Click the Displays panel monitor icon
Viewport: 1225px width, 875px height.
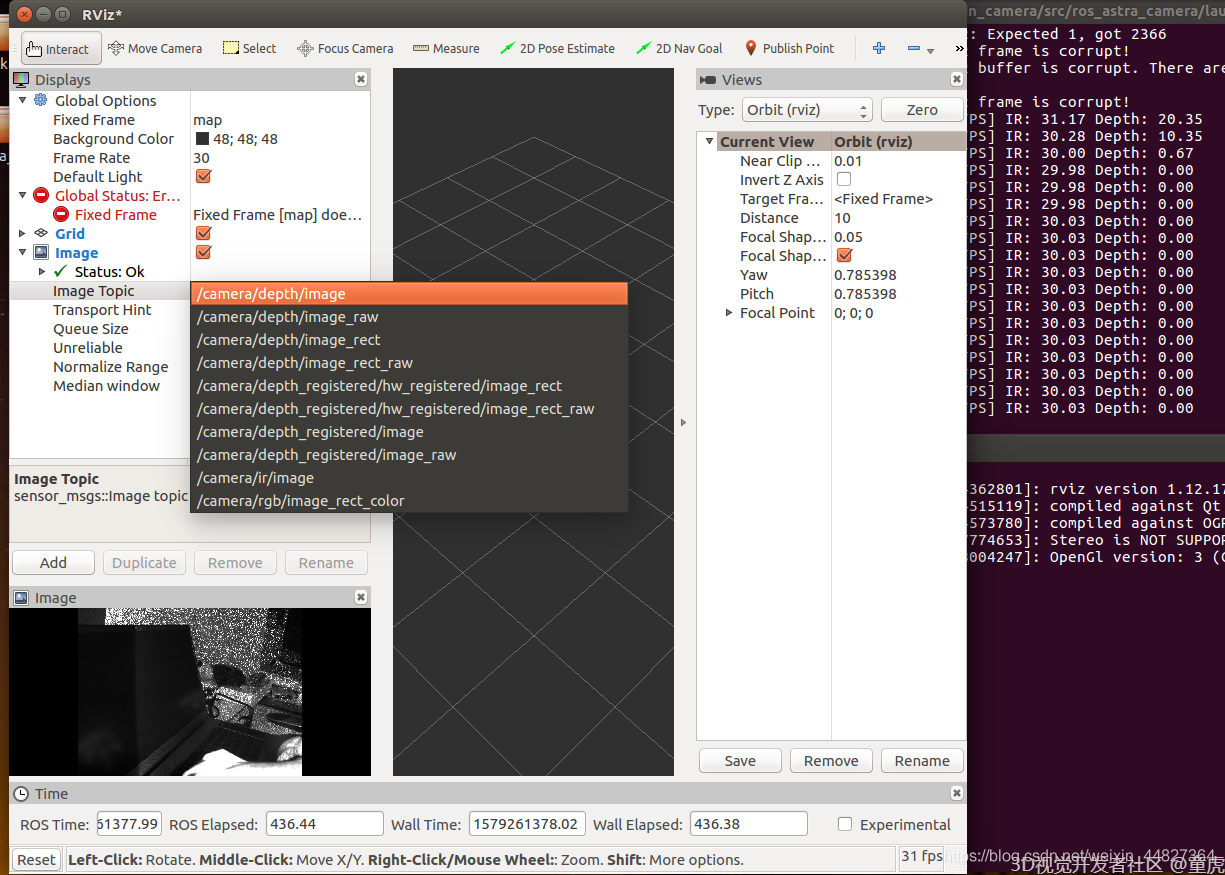click(21, 79)
